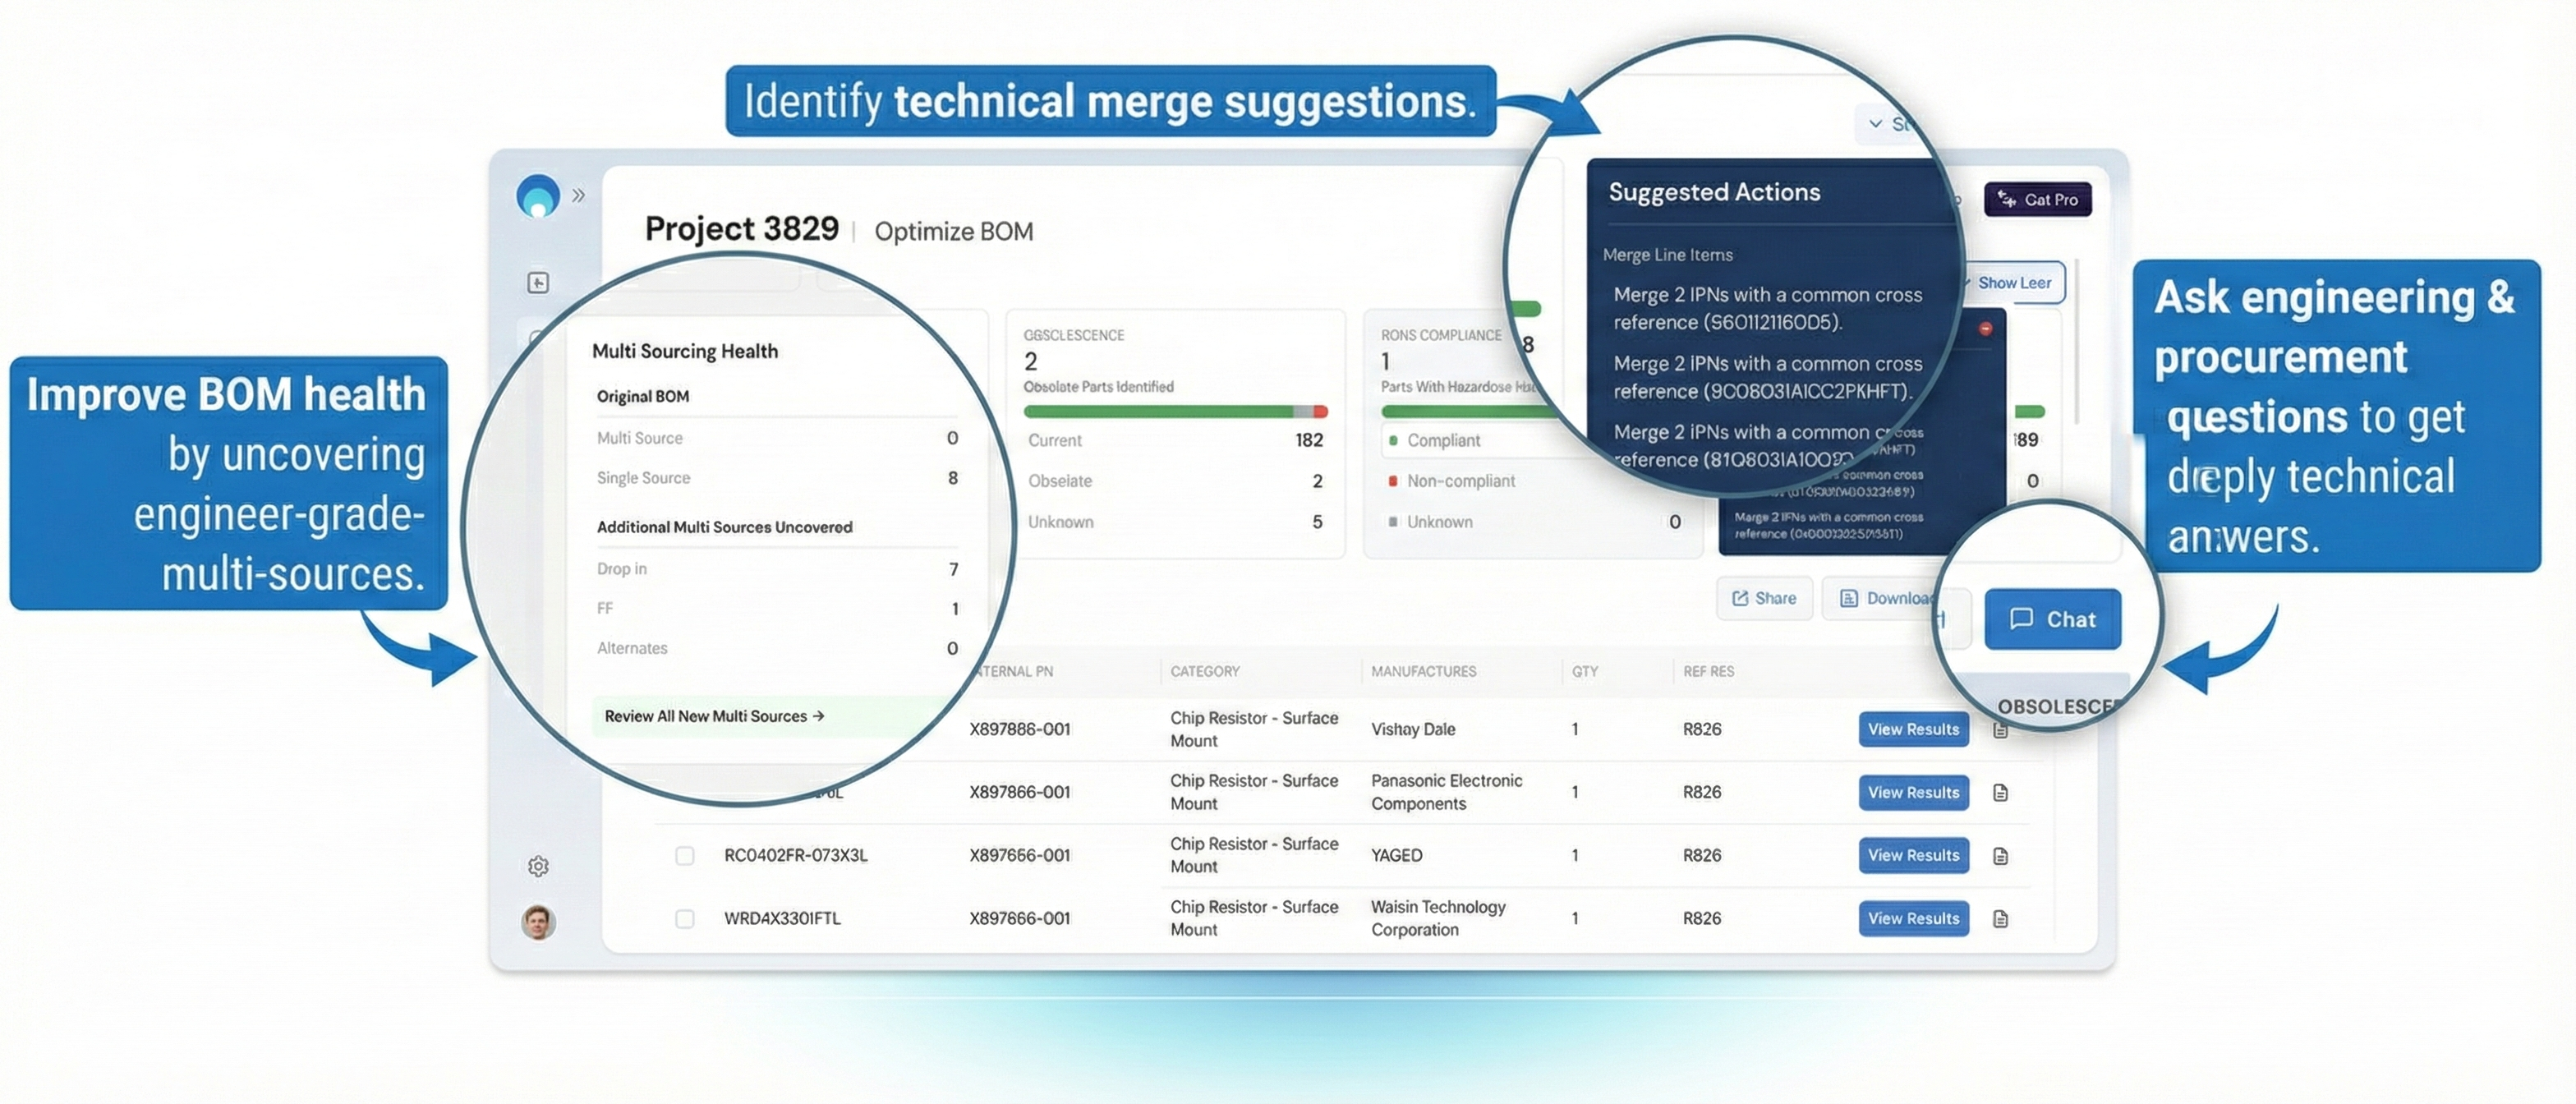This screenshot has width=2576, height=1104.
Task: Click the Obsolescence green progress bar
Action: click(1160, 412)
